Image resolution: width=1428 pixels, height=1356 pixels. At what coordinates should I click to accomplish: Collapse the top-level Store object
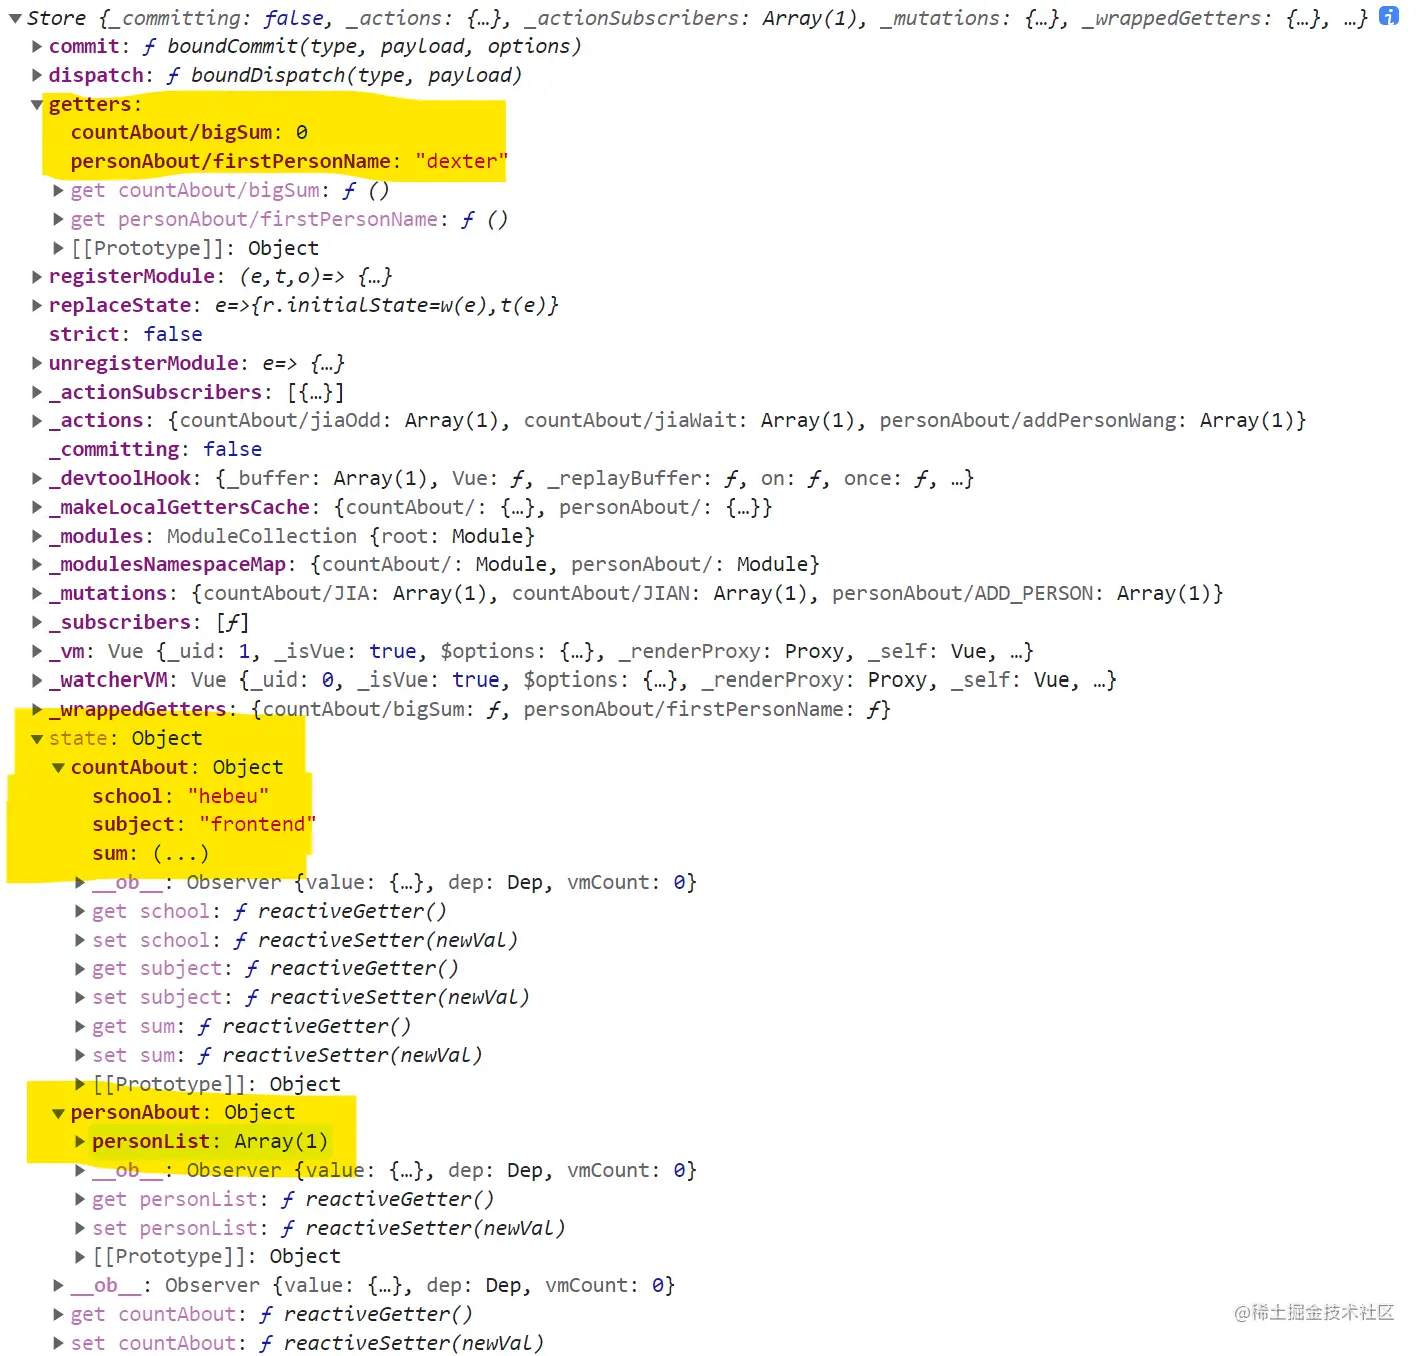coord(15,19)
